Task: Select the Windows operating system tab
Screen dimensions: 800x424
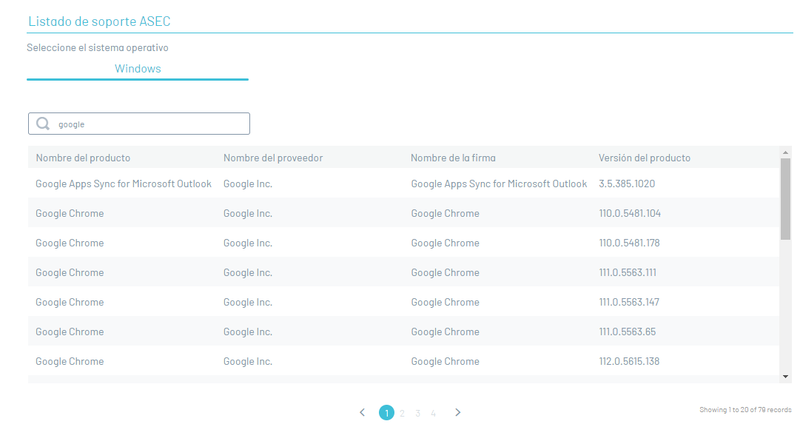Action: (138, 69)
